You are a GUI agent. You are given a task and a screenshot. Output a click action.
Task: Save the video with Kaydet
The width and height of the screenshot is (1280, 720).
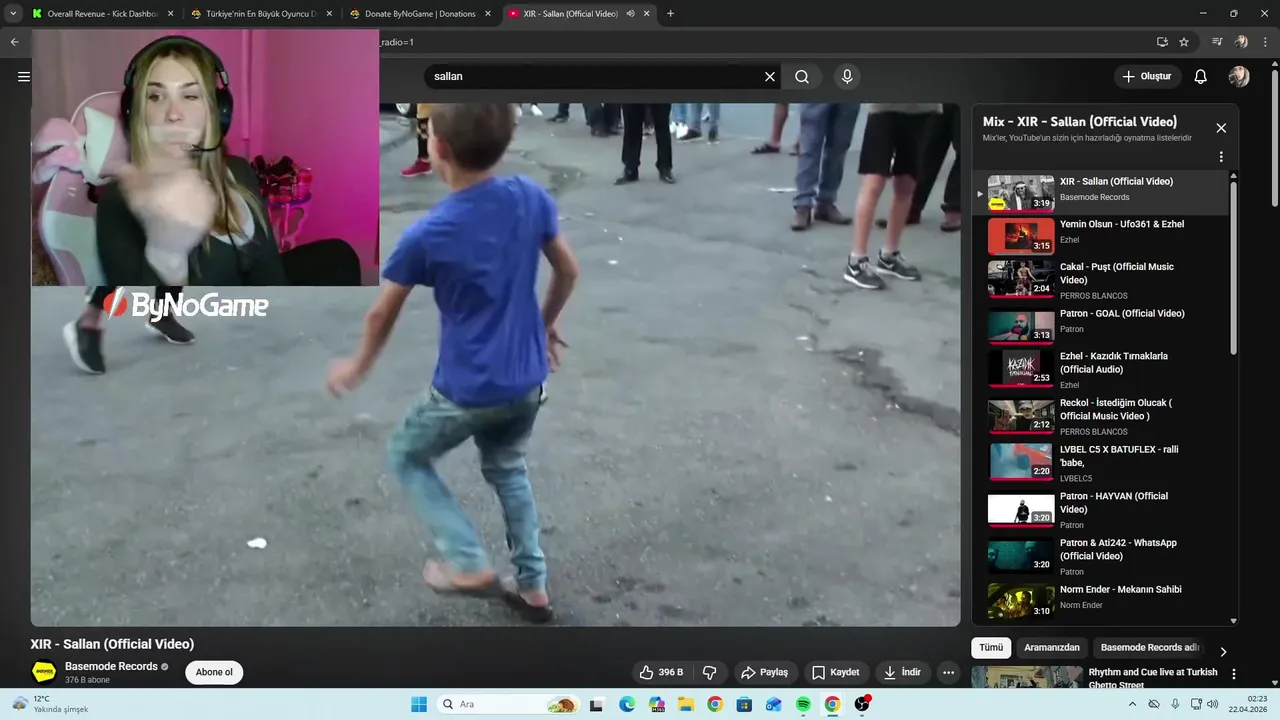pyautogui.click(x=835, y=672)
